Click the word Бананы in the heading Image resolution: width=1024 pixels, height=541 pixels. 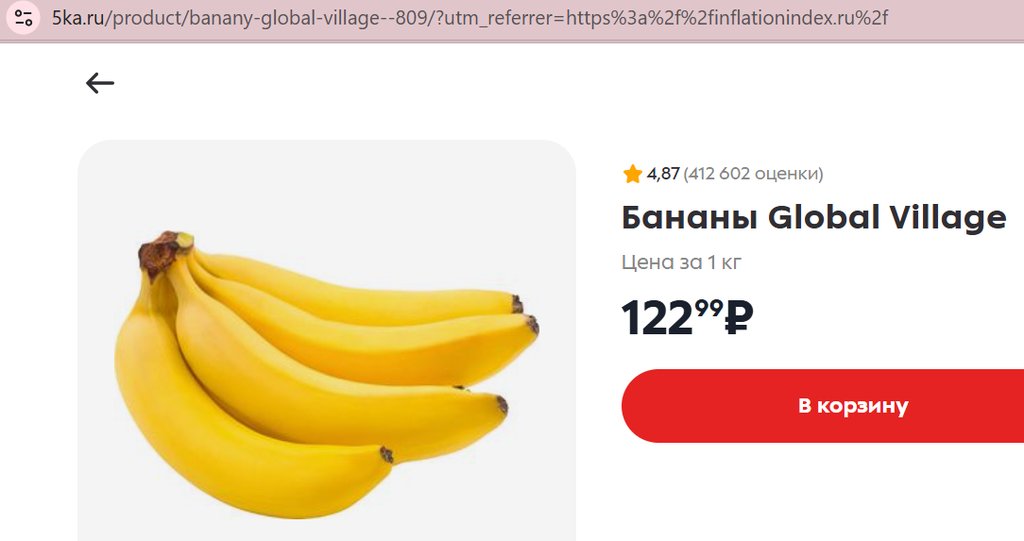(x=690, y=218)
